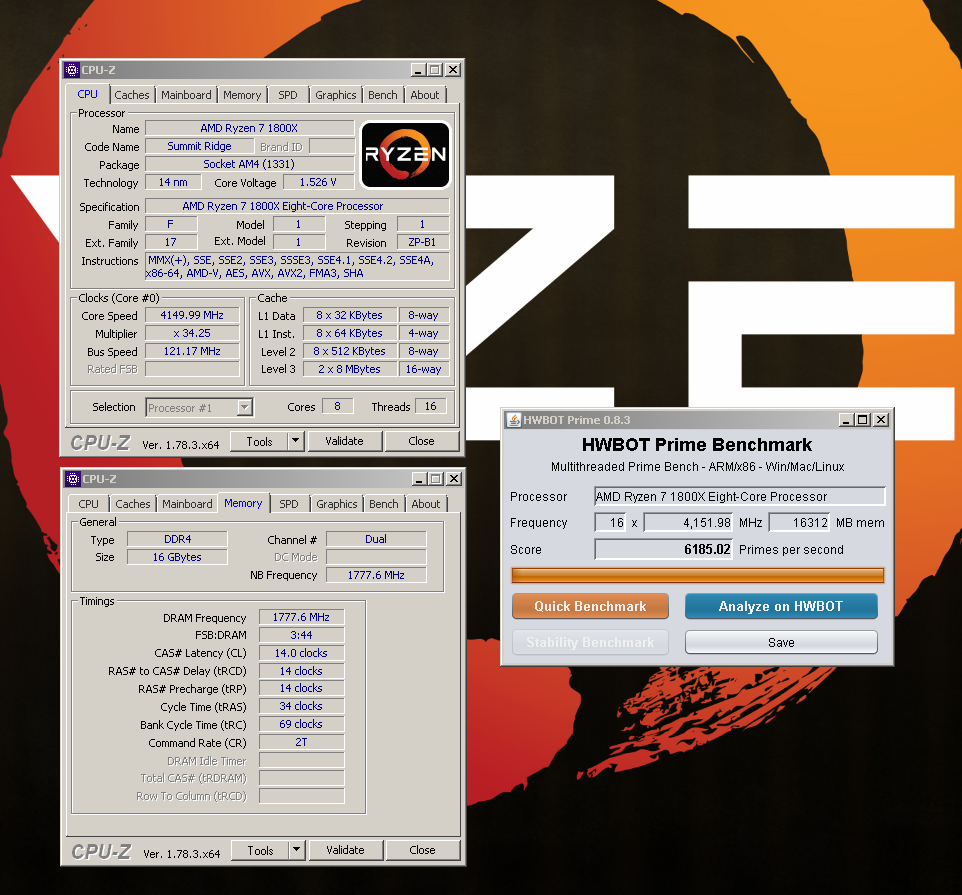The height and width of the screenshot is (895, 962).
Task: Click Validate in top CPU-Z window
Action: 345,441
